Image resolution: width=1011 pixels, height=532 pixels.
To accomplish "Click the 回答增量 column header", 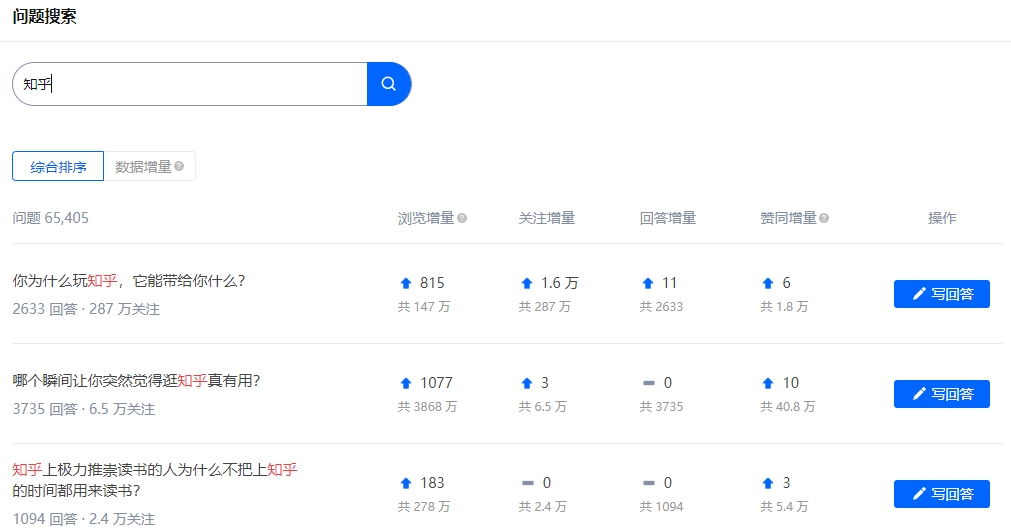I will pyautogui.click(x=668, y=218).
